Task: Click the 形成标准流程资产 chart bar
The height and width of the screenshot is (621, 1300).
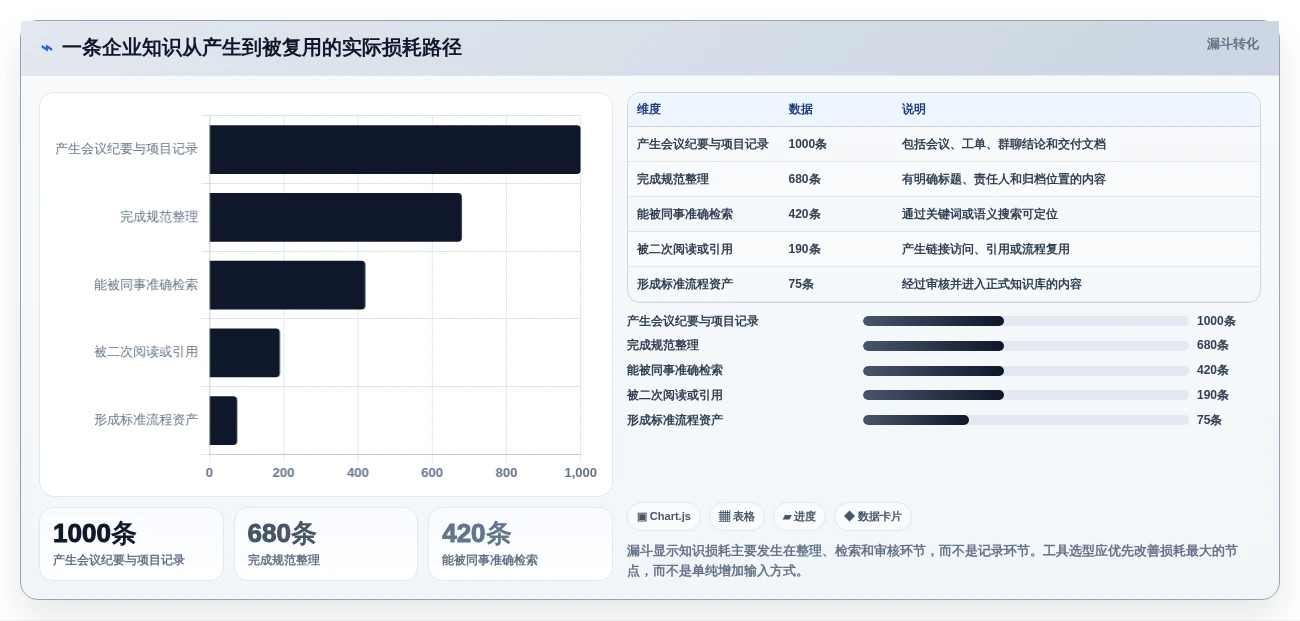Action: [x=224, y=420]
